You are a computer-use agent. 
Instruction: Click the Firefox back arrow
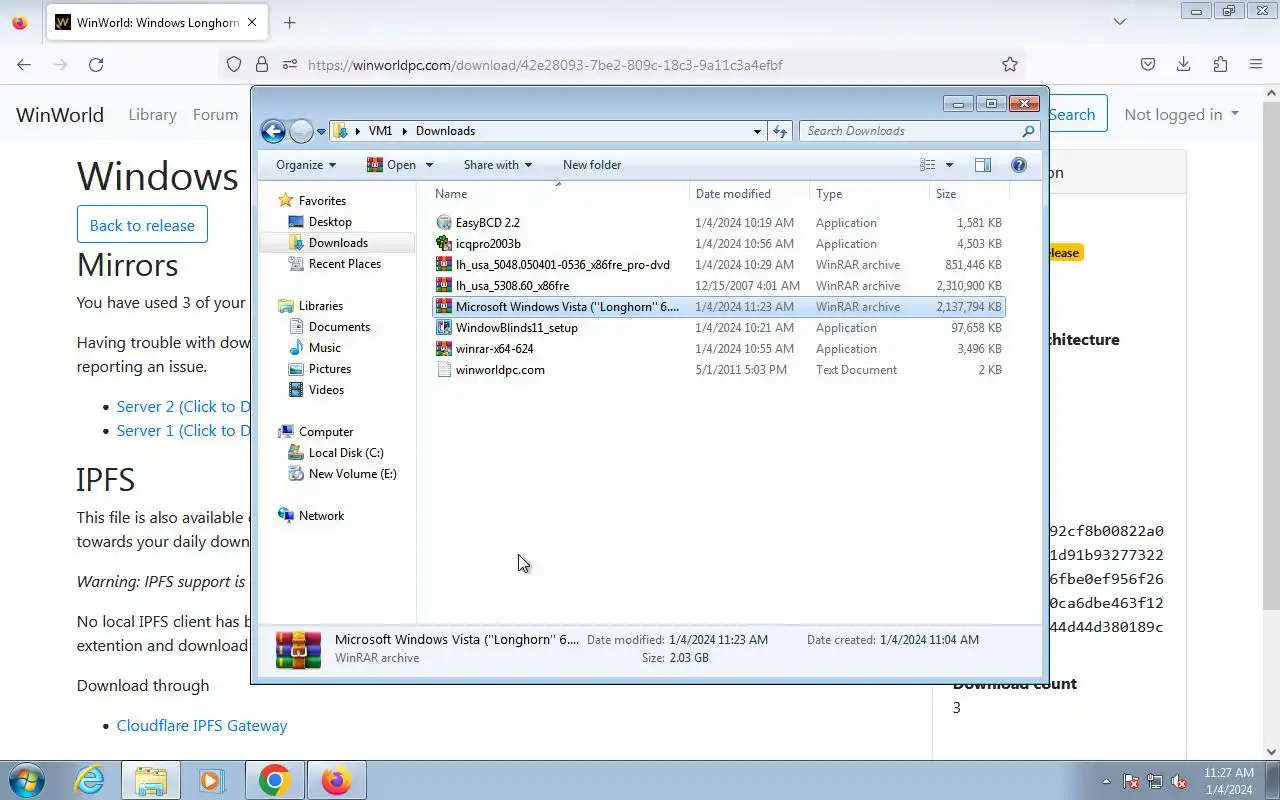pyautogui.click(x=24, y=65)
